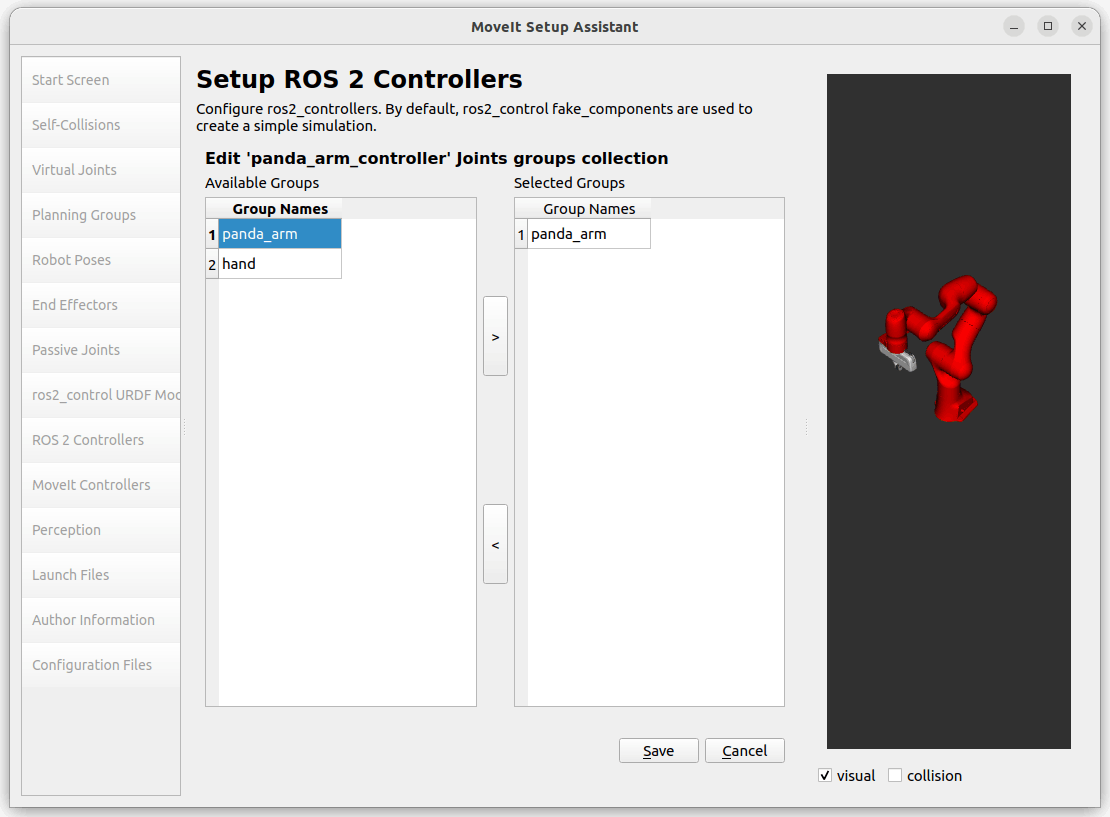Click the Available Groups 'Group Names' header
The width and height of the screenshot is (1110, 817).
[280, 209]
